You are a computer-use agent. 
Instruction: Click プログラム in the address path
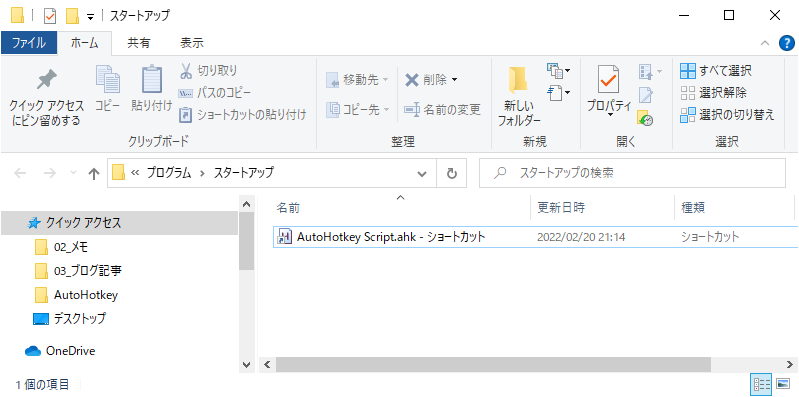[169, 173]
